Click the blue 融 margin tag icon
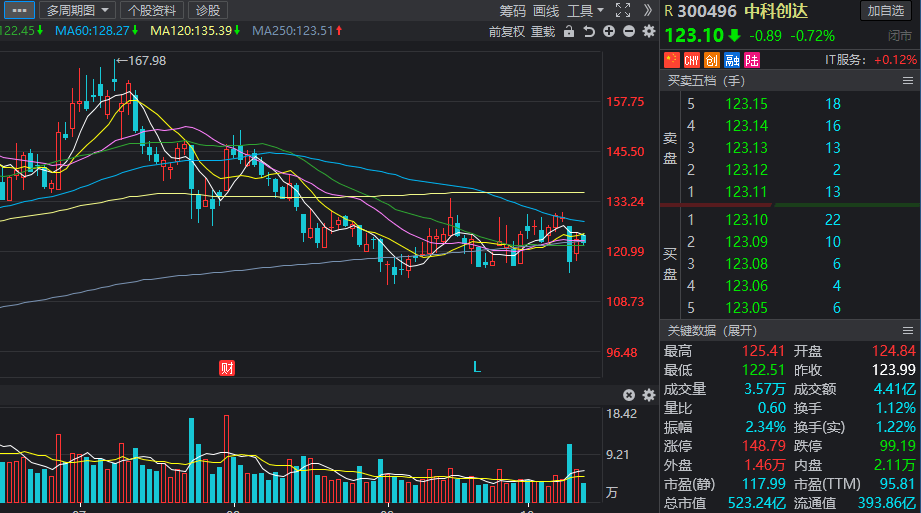This screenshot has width=921, height=513. 732,60
